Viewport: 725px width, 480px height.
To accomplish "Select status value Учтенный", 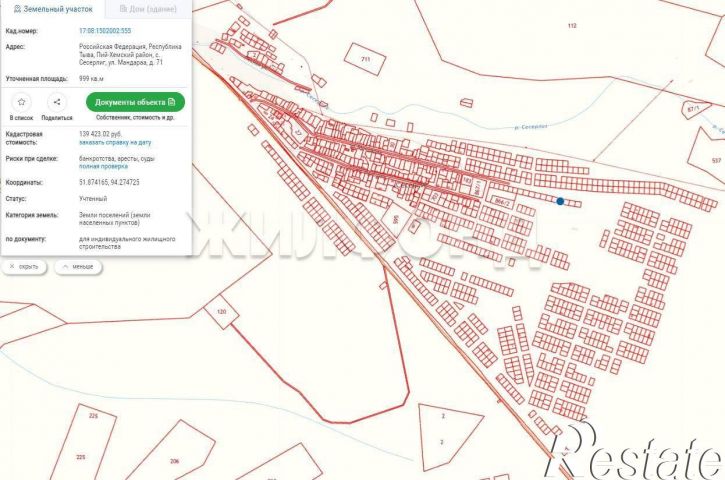I will coord(93,199).
